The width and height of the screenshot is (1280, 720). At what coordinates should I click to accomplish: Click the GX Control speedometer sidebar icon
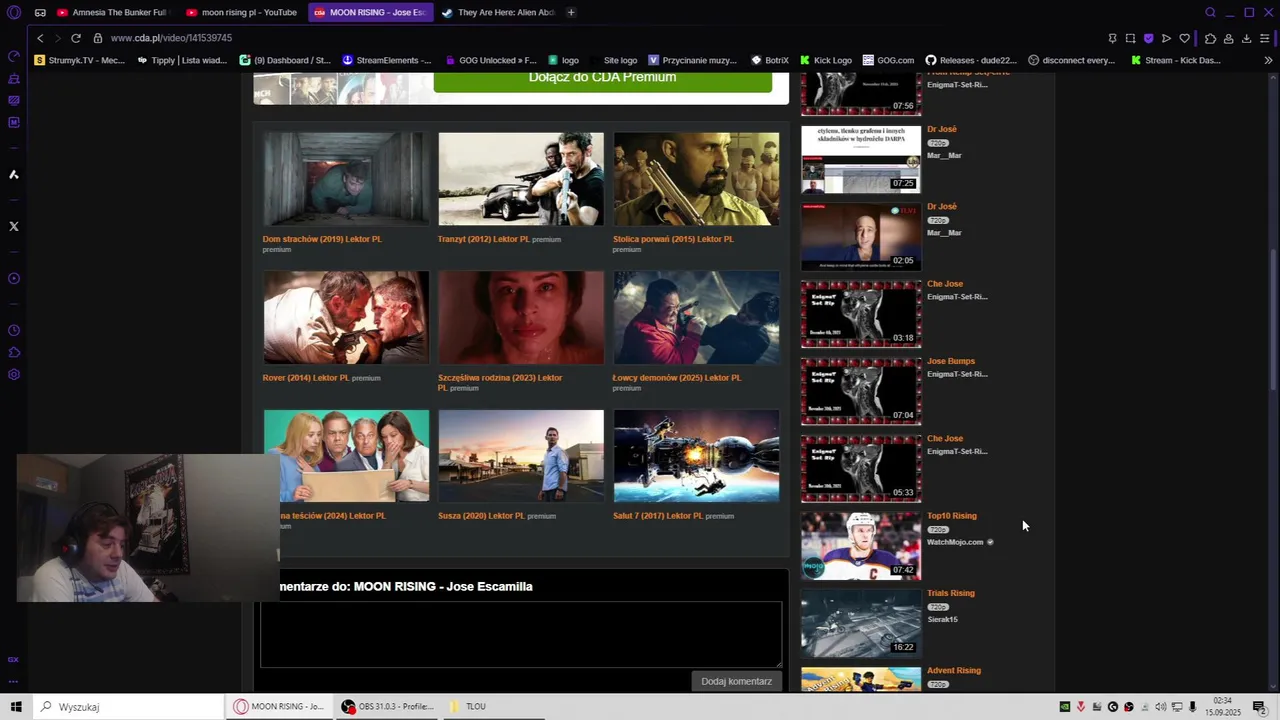coord(14,56)
